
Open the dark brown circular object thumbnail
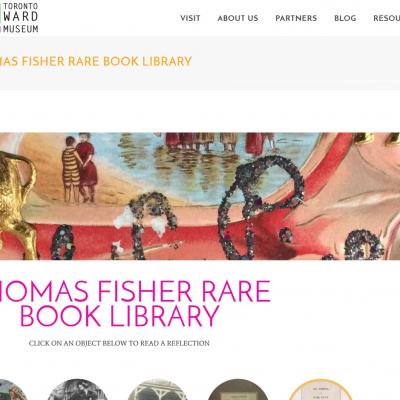pos(238,389)
